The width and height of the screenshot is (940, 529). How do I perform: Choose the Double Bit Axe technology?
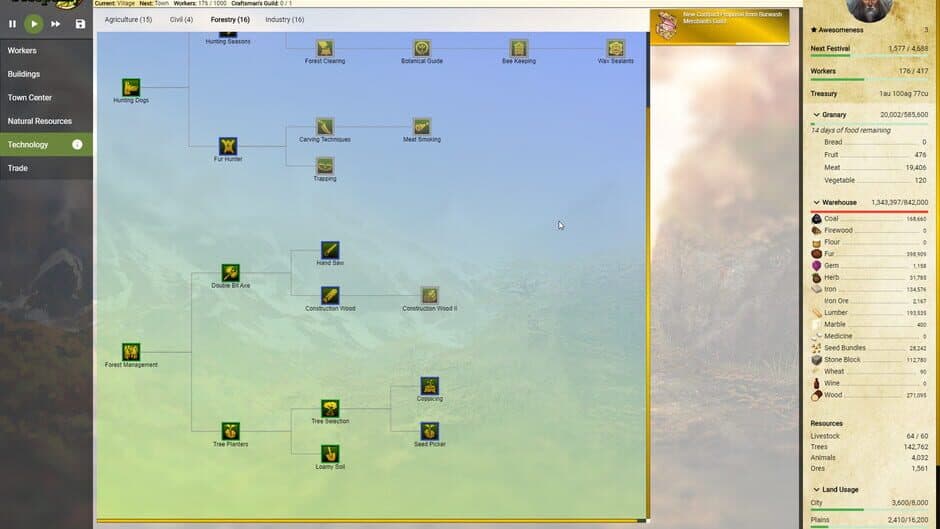click(230, 273)
